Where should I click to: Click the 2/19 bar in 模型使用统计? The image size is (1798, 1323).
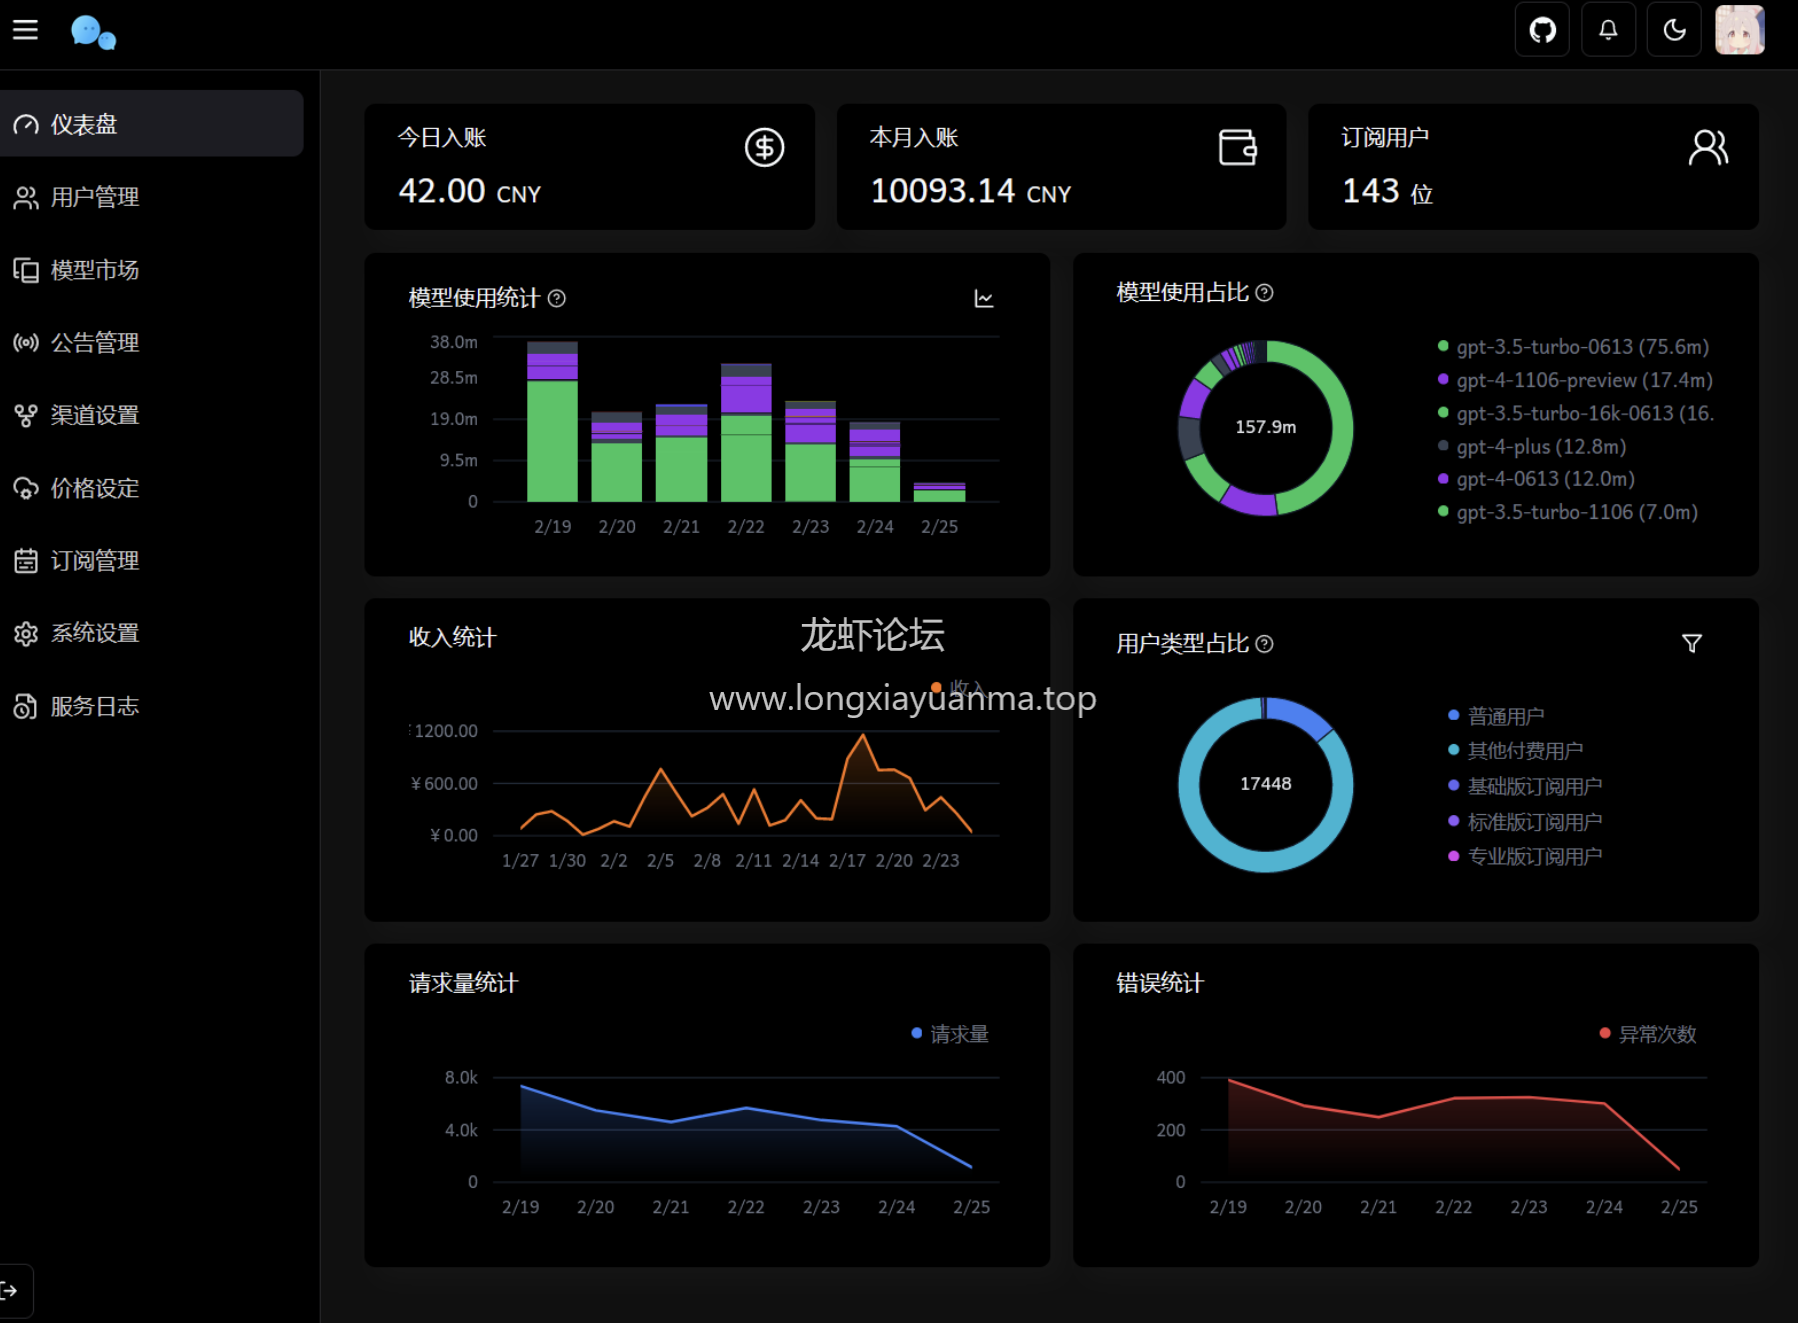(x=552, y=422)
